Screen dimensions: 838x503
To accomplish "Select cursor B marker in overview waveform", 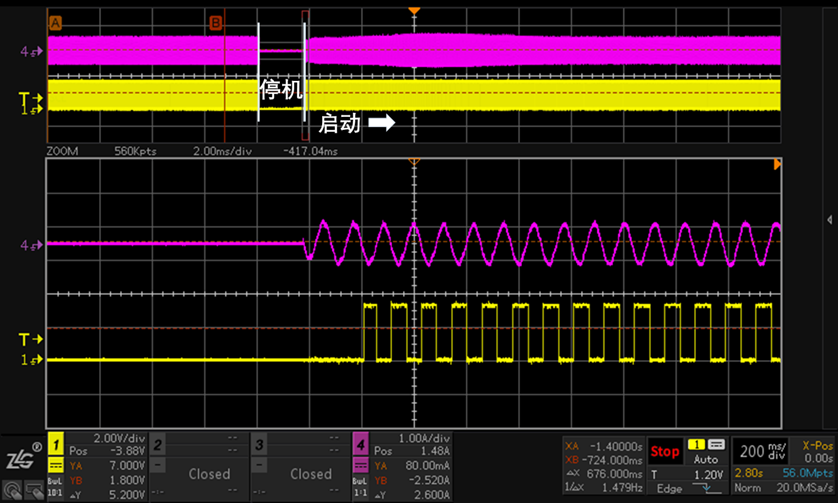I will pyautogui.click(x=215, y=22).
